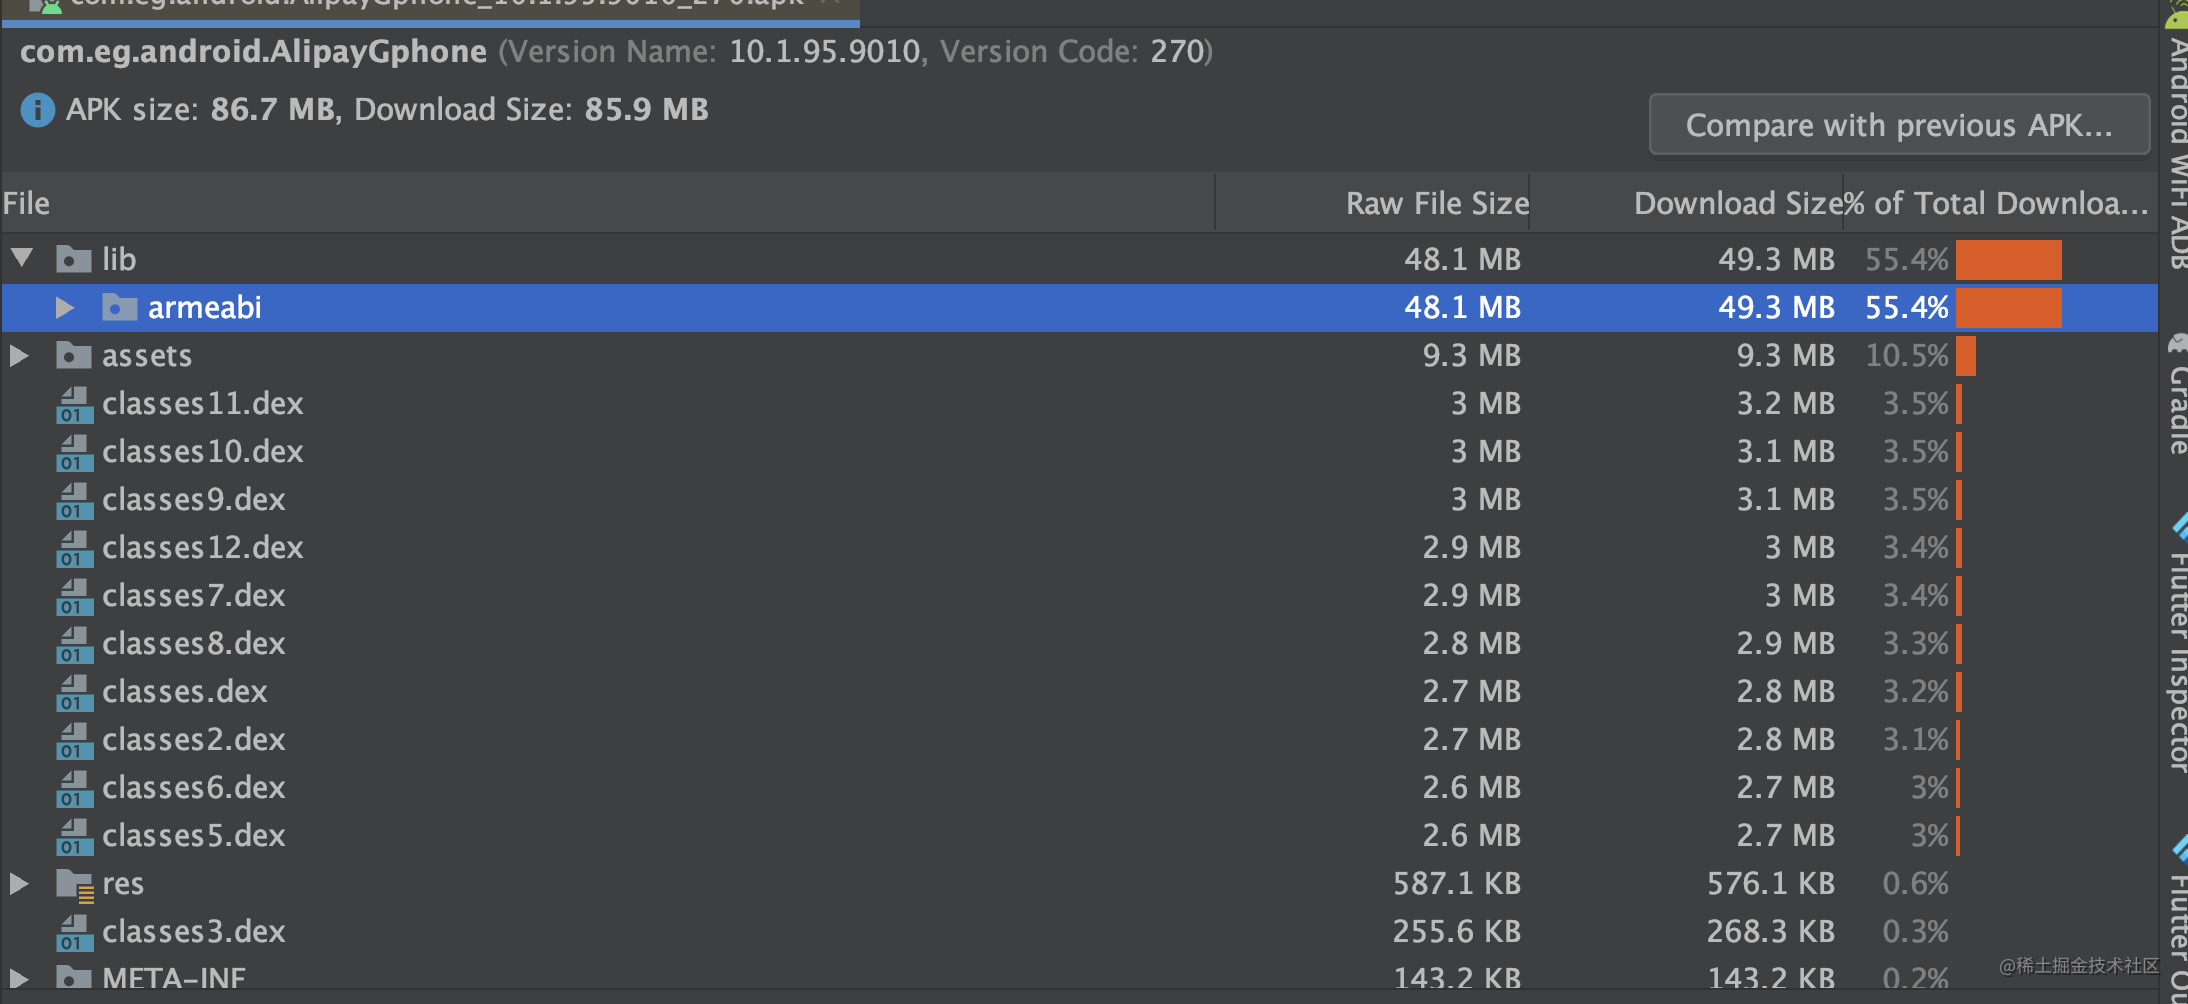Select the classes6.dex file name
This screenshot has height=1004, width=2188.
194,787
